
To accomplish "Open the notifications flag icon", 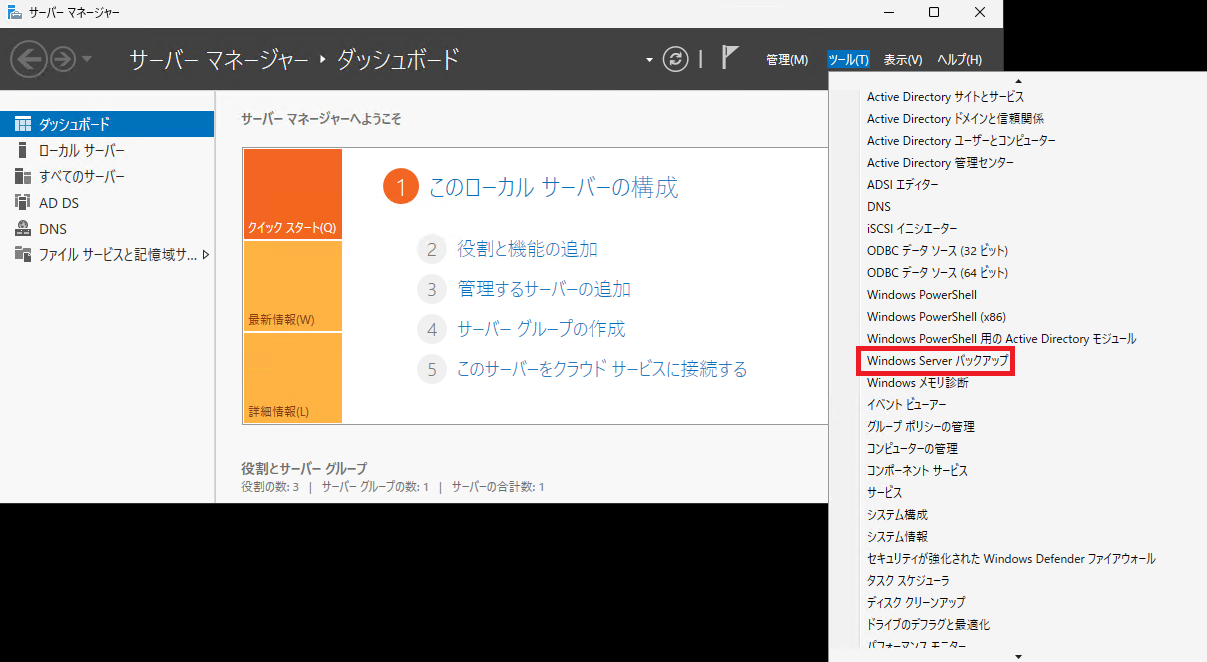I will [x=729, y=59].
